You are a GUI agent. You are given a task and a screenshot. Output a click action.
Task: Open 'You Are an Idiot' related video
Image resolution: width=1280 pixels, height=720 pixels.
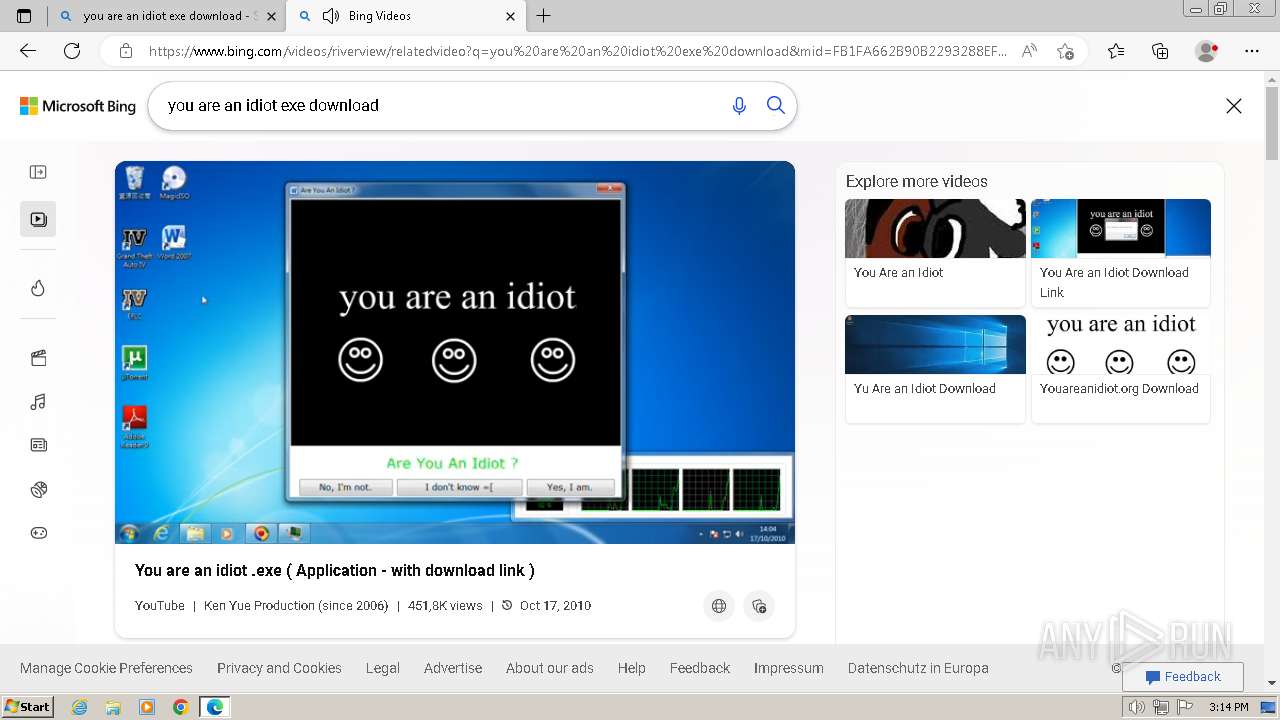[x=935, y=252]
